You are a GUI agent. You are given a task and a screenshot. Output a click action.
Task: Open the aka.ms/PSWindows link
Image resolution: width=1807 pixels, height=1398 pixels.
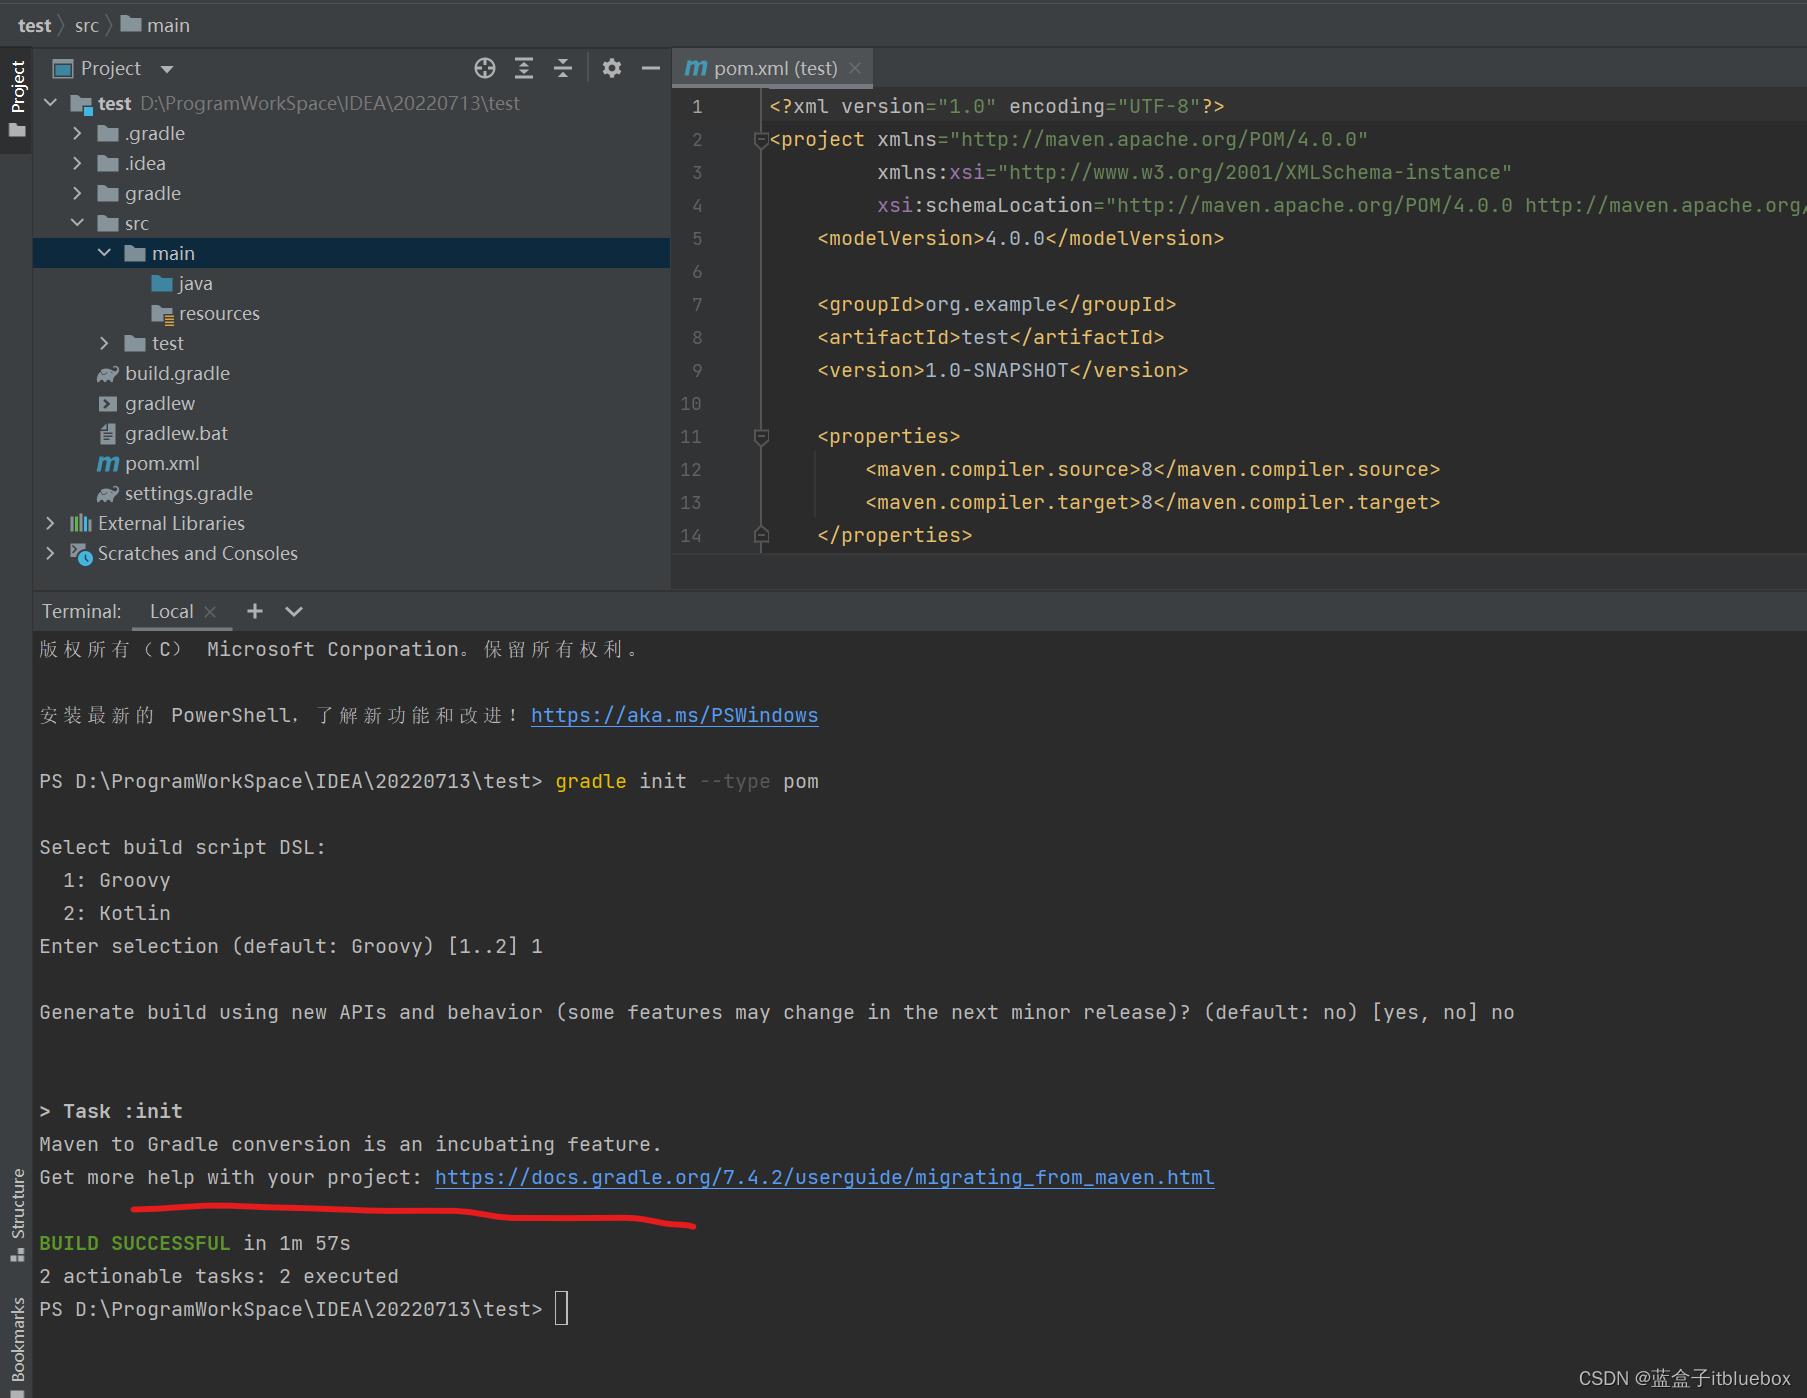pyautogui.click(x=674, y=715)
